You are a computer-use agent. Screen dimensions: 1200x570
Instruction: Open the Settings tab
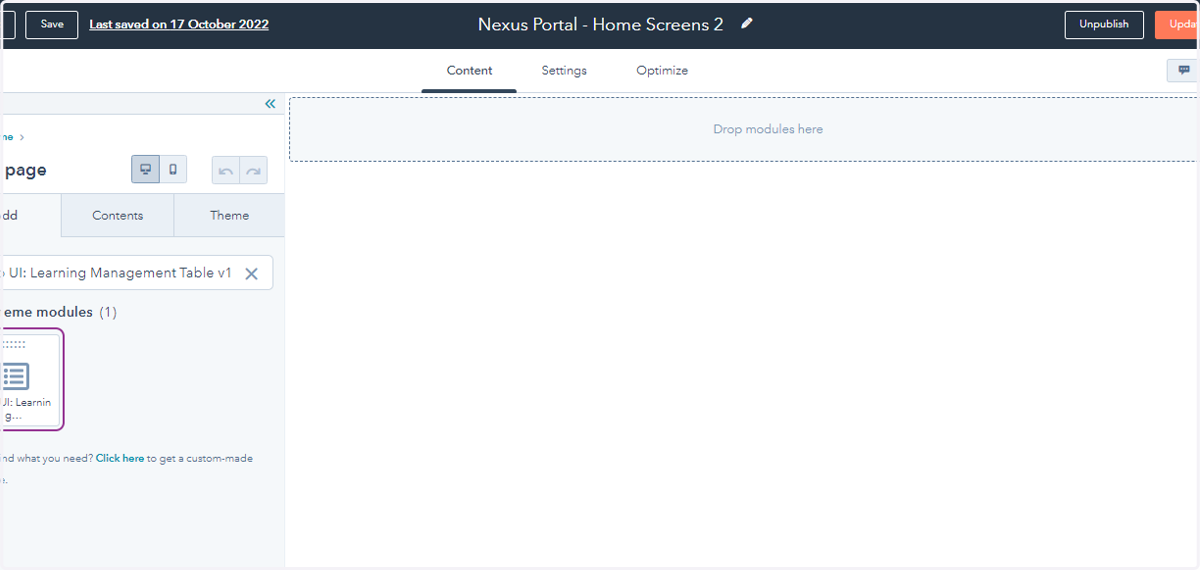click(564, 71)
